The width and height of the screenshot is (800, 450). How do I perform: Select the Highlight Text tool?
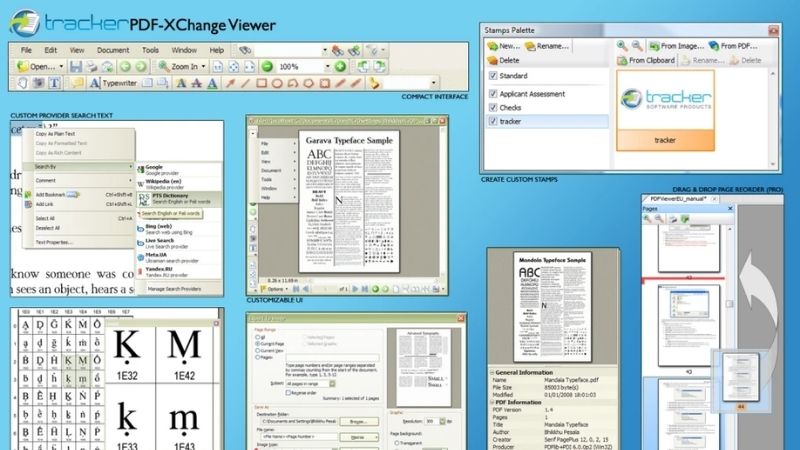(x=181, y=83)
